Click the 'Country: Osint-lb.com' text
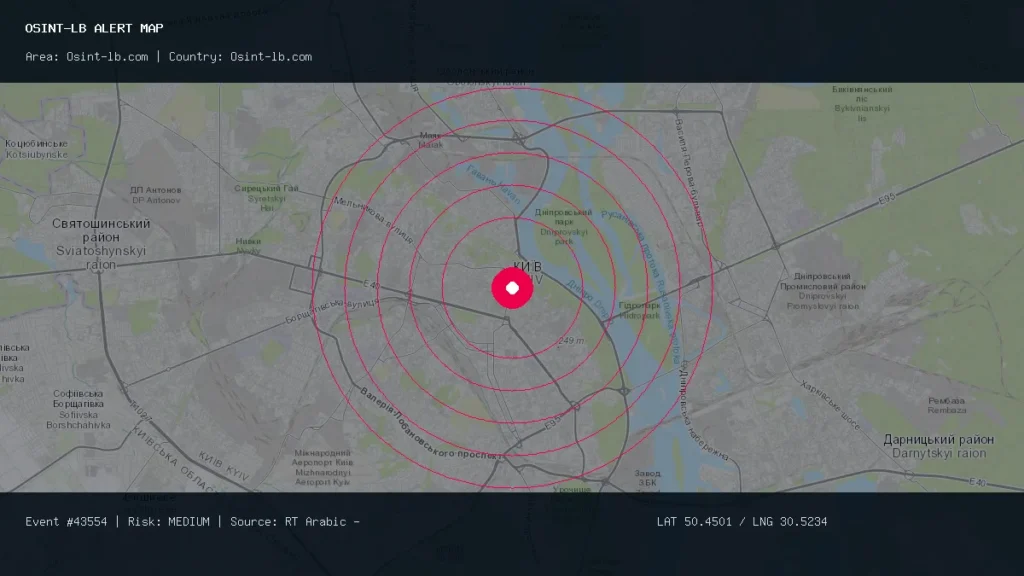 click(x=240, y=57)
